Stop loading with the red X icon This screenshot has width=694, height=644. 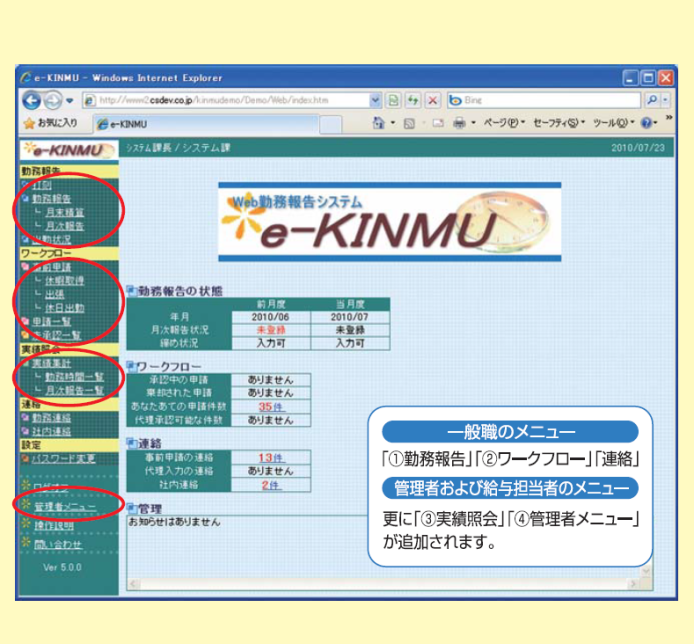(x=432, y=100)
